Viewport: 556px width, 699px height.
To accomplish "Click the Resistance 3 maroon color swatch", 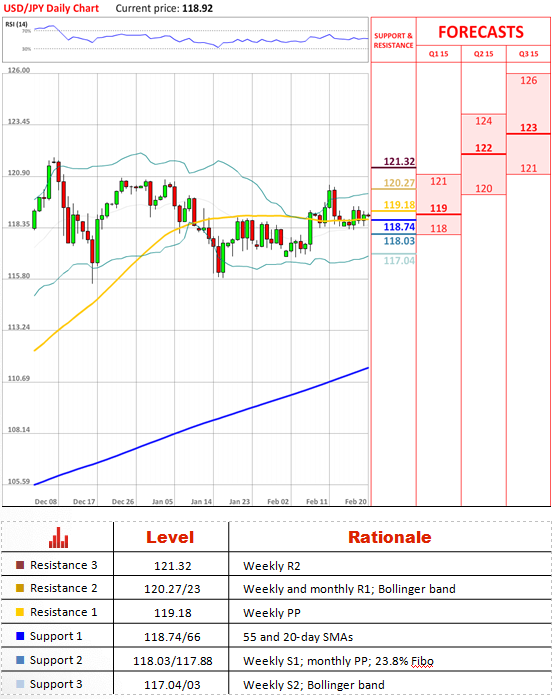I will 20,565.
